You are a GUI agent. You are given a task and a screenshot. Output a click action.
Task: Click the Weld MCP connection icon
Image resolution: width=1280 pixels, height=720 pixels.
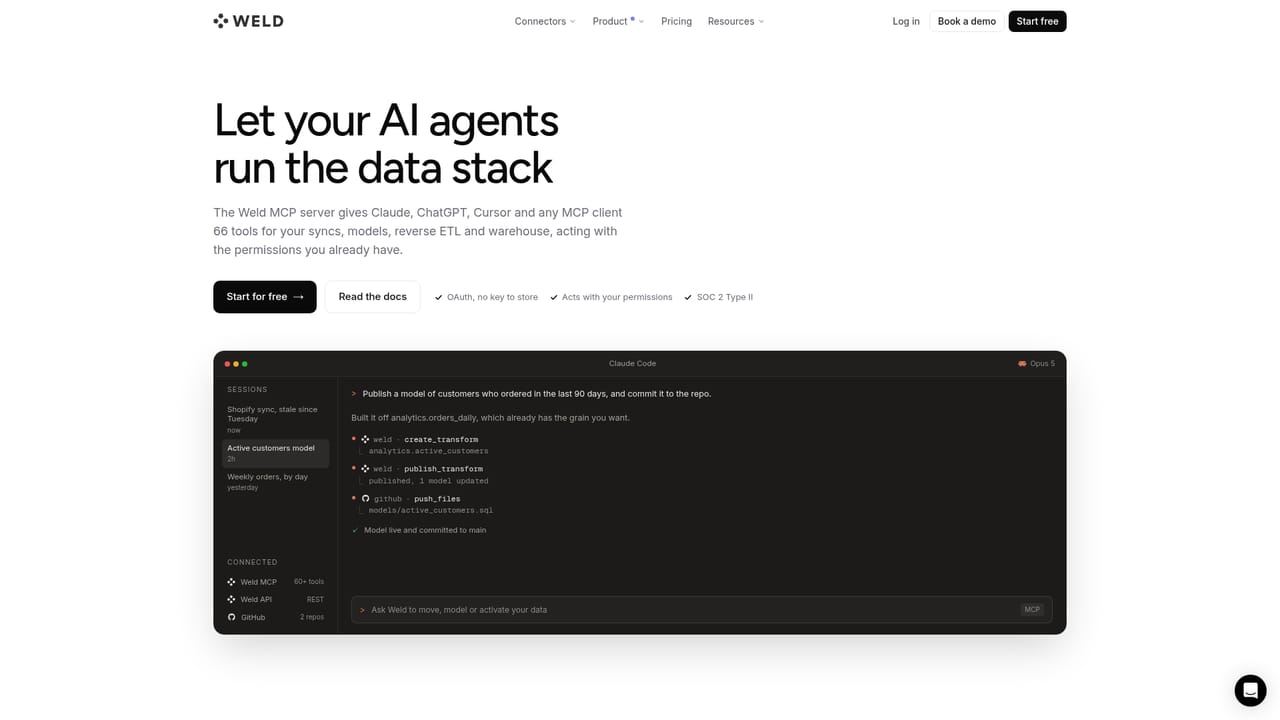(x=231, y=582)
